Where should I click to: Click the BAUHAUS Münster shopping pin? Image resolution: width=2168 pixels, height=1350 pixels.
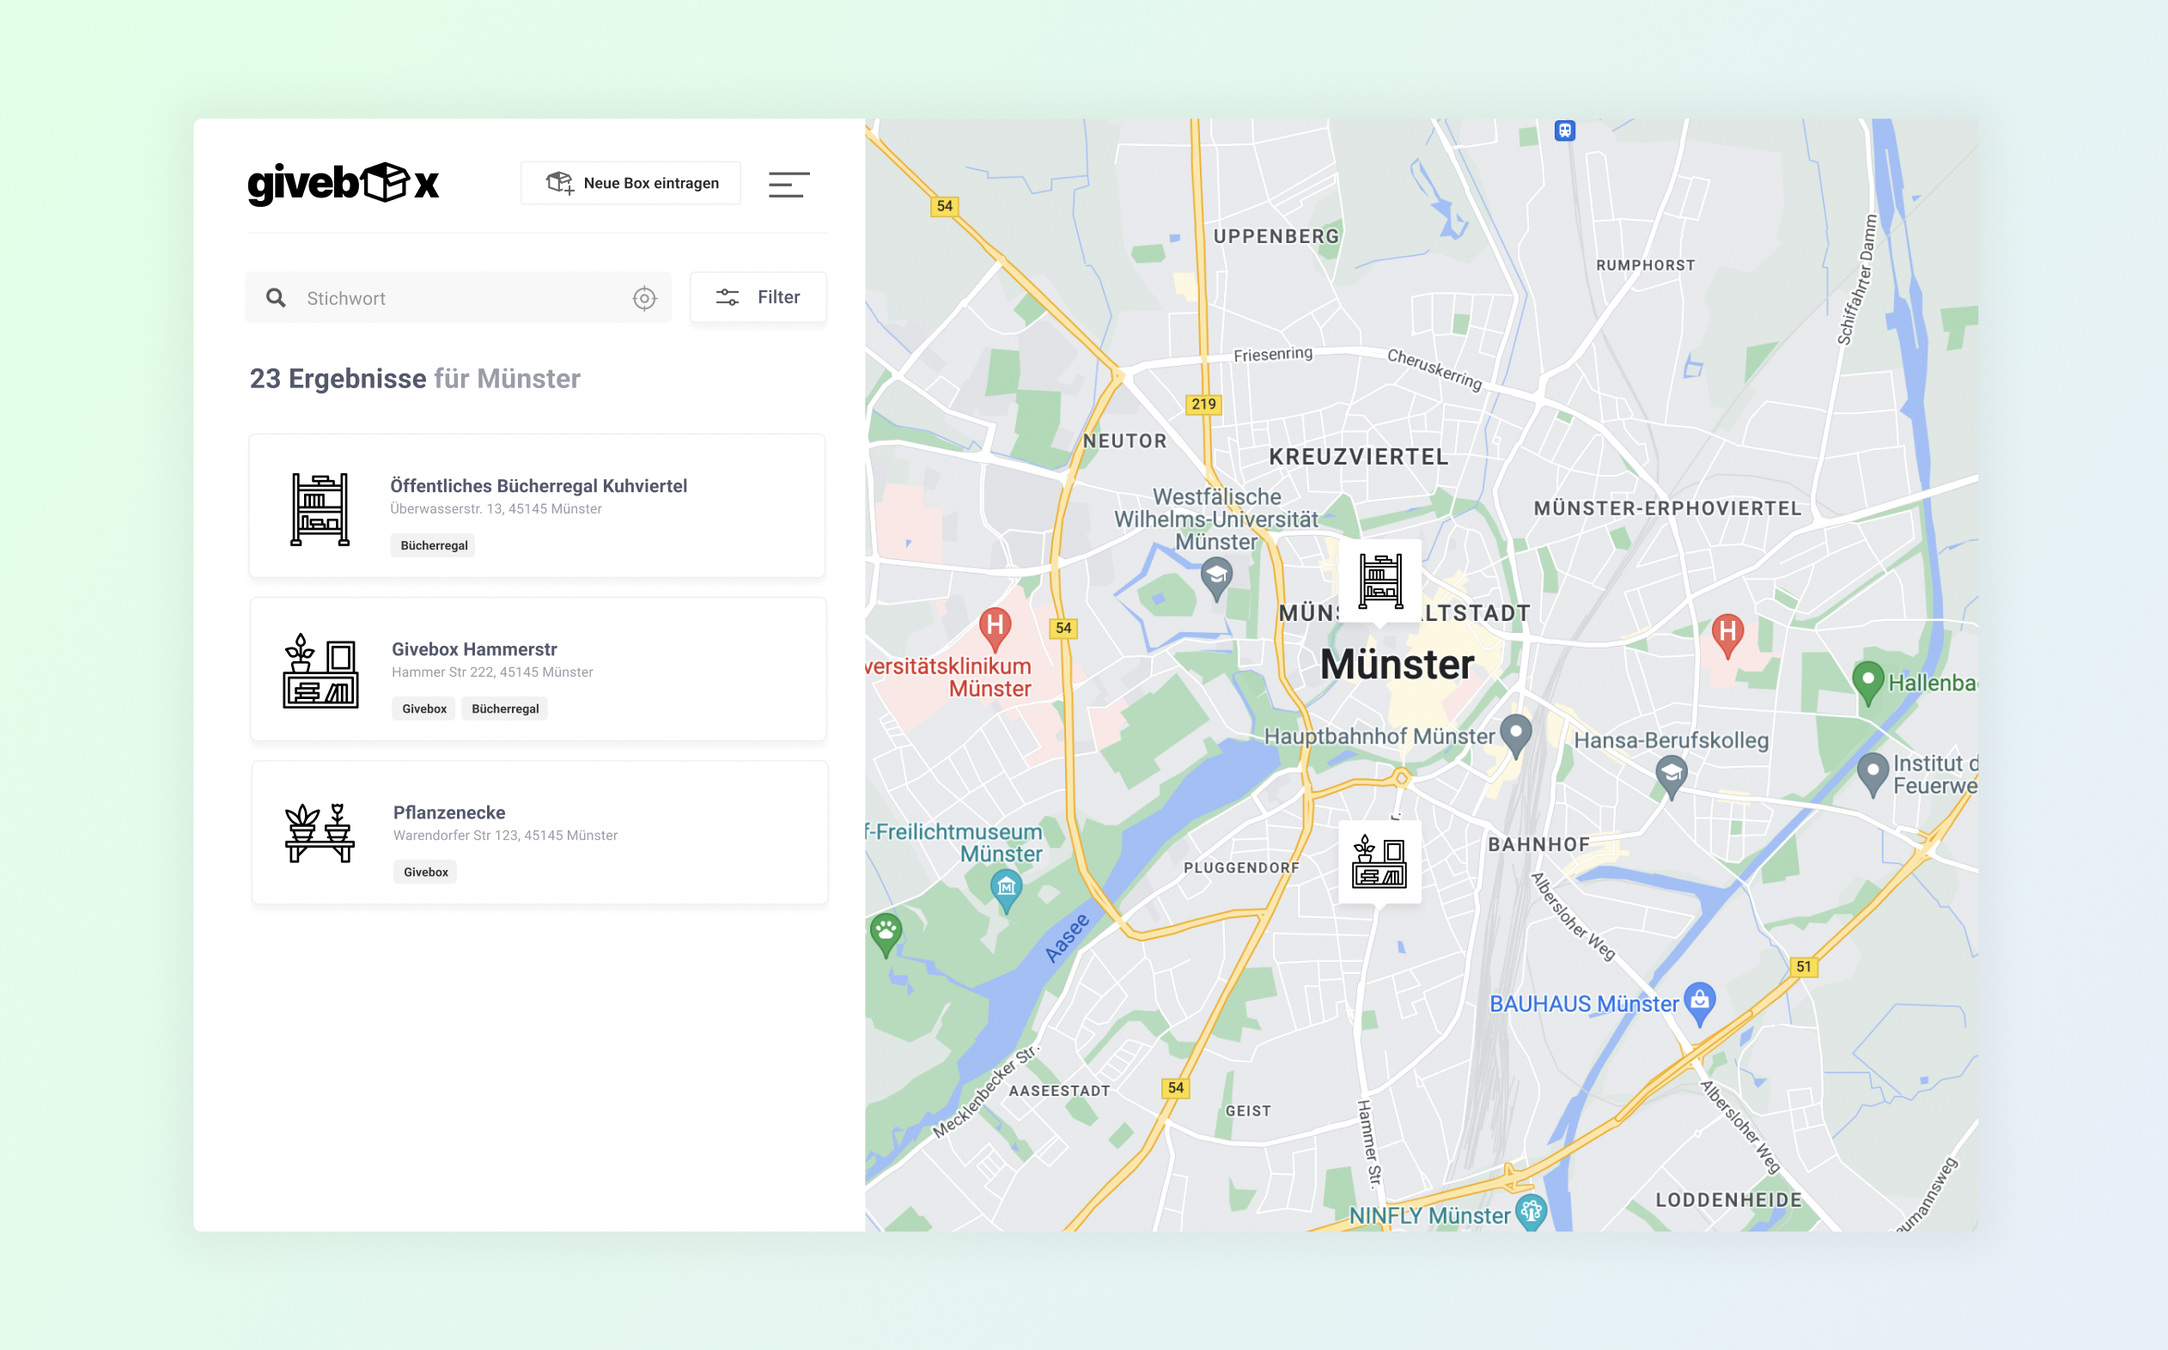click(1699, 1001)
